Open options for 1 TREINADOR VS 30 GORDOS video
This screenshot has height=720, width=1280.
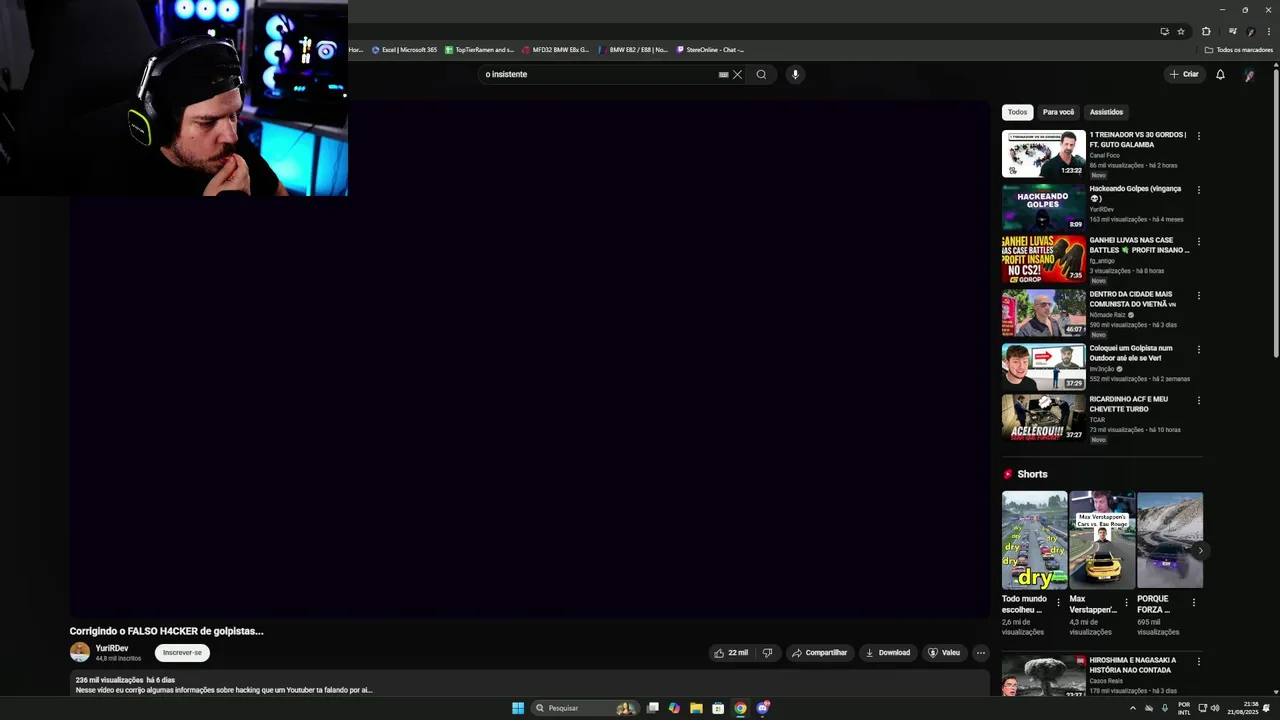1198,136
